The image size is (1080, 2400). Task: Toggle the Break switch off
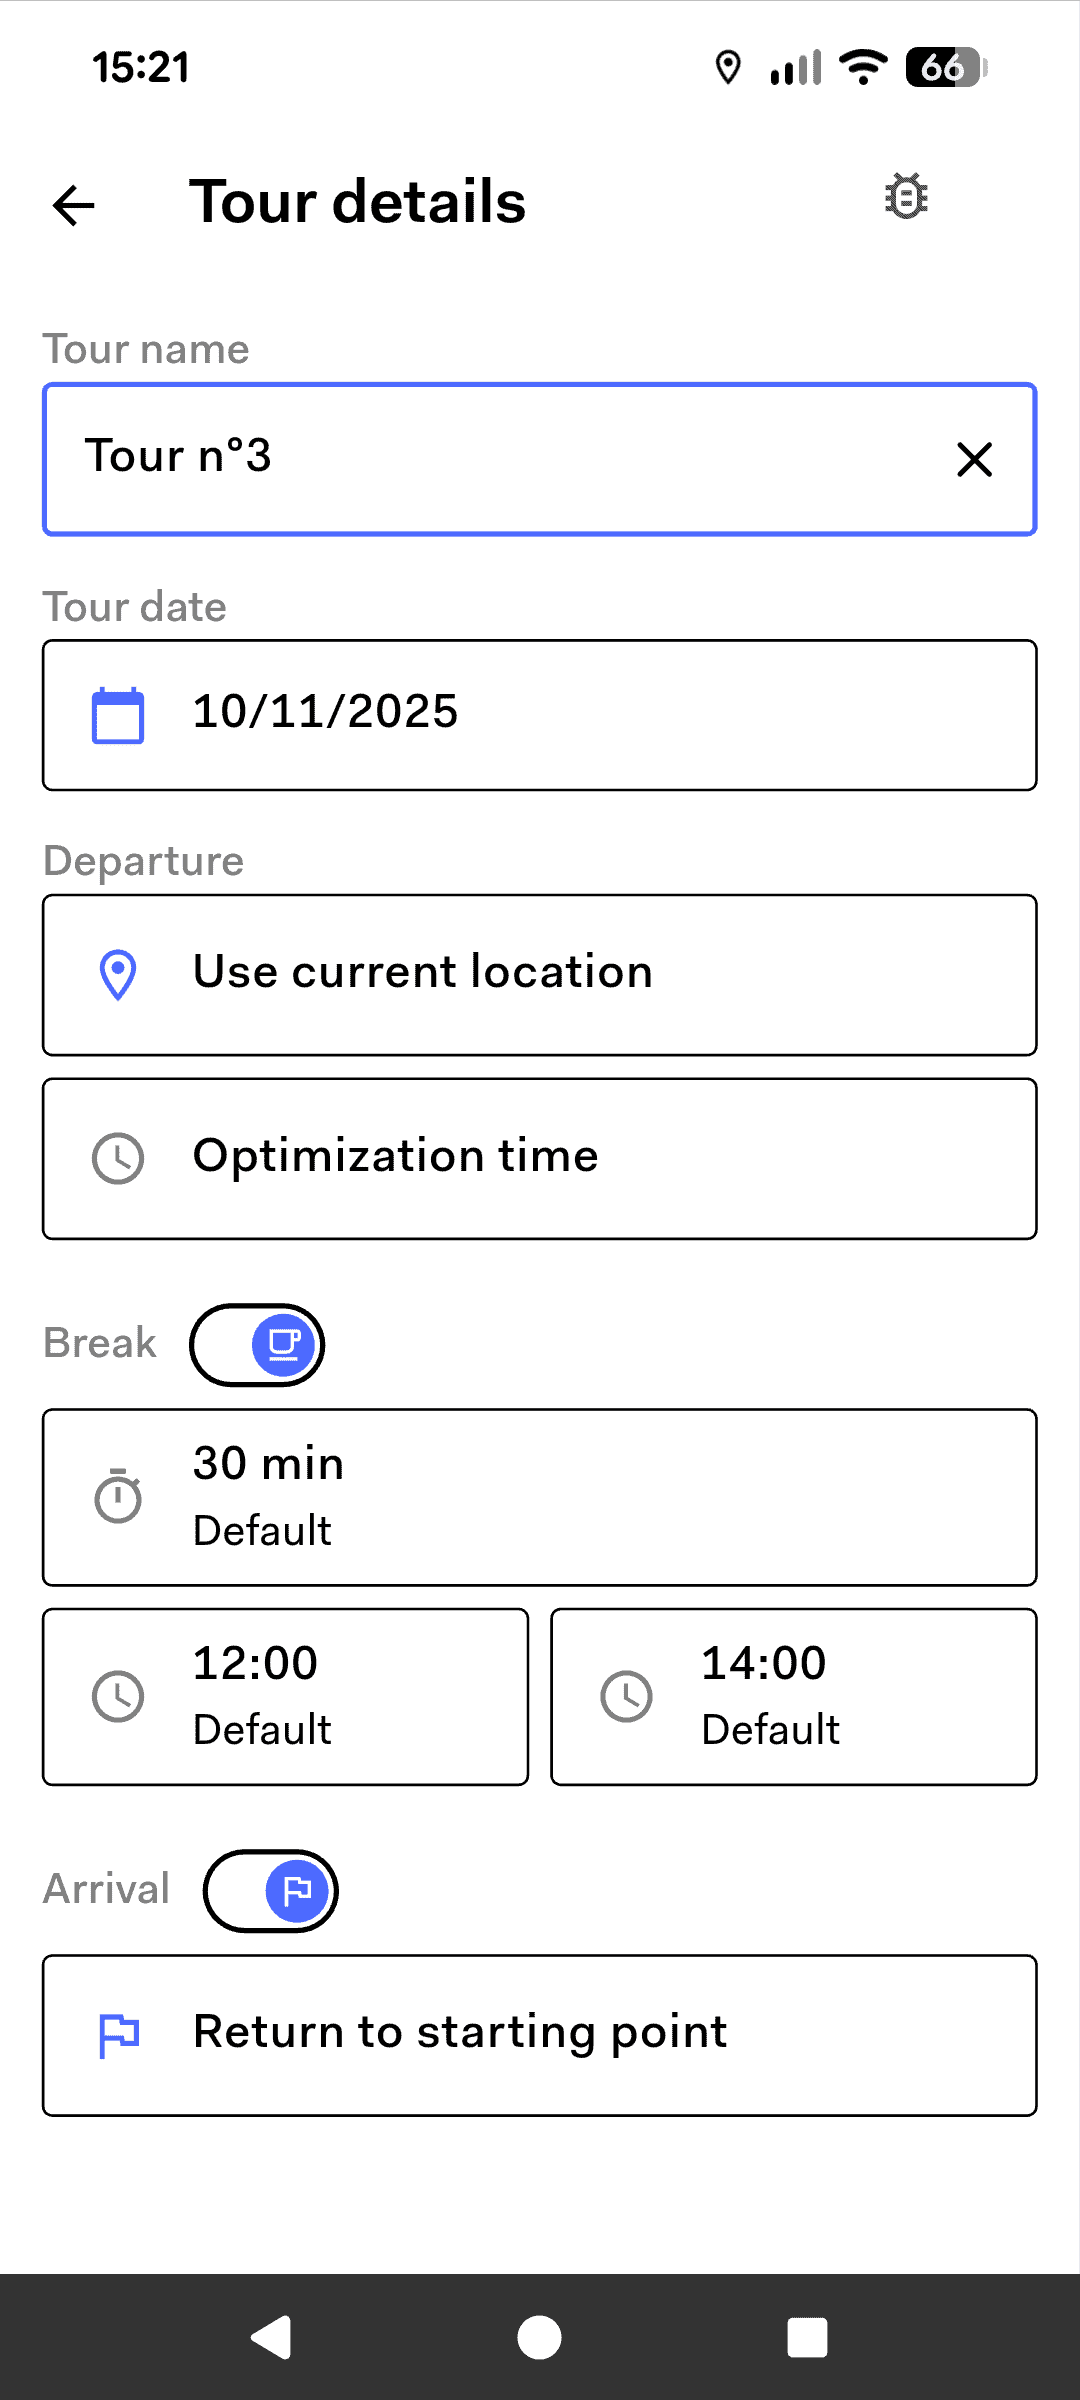[258, 1345]
